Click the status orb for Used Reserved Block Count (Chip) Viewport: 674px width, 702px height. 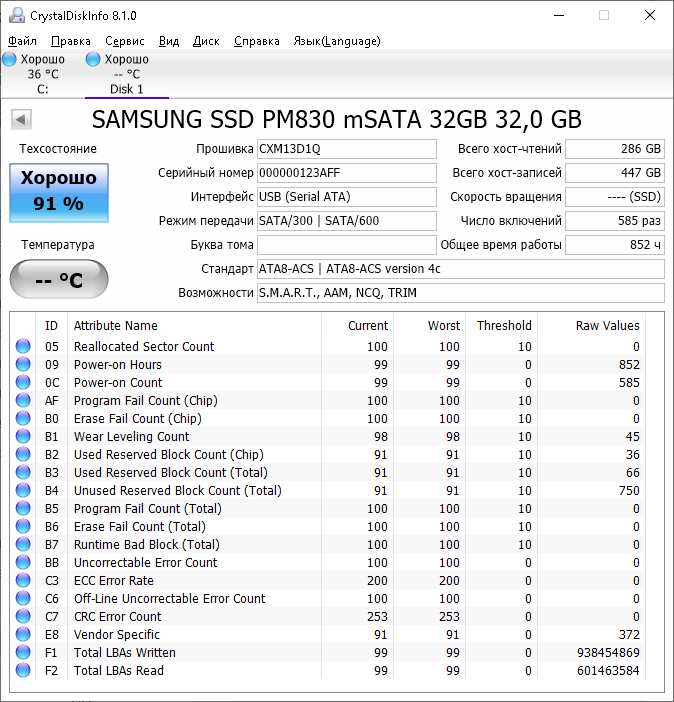pos(23,454)
